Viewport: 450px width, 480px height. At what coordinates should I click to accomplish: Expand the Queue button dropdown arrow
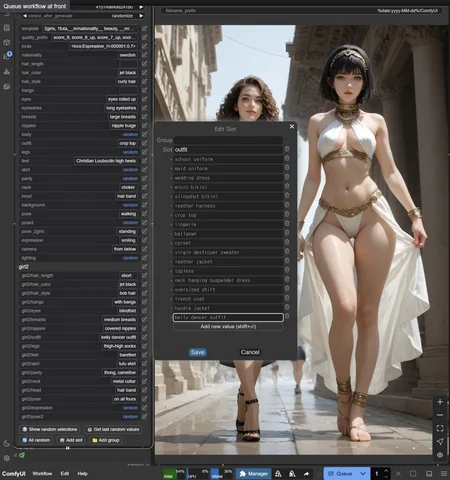(x=363, y=474)
